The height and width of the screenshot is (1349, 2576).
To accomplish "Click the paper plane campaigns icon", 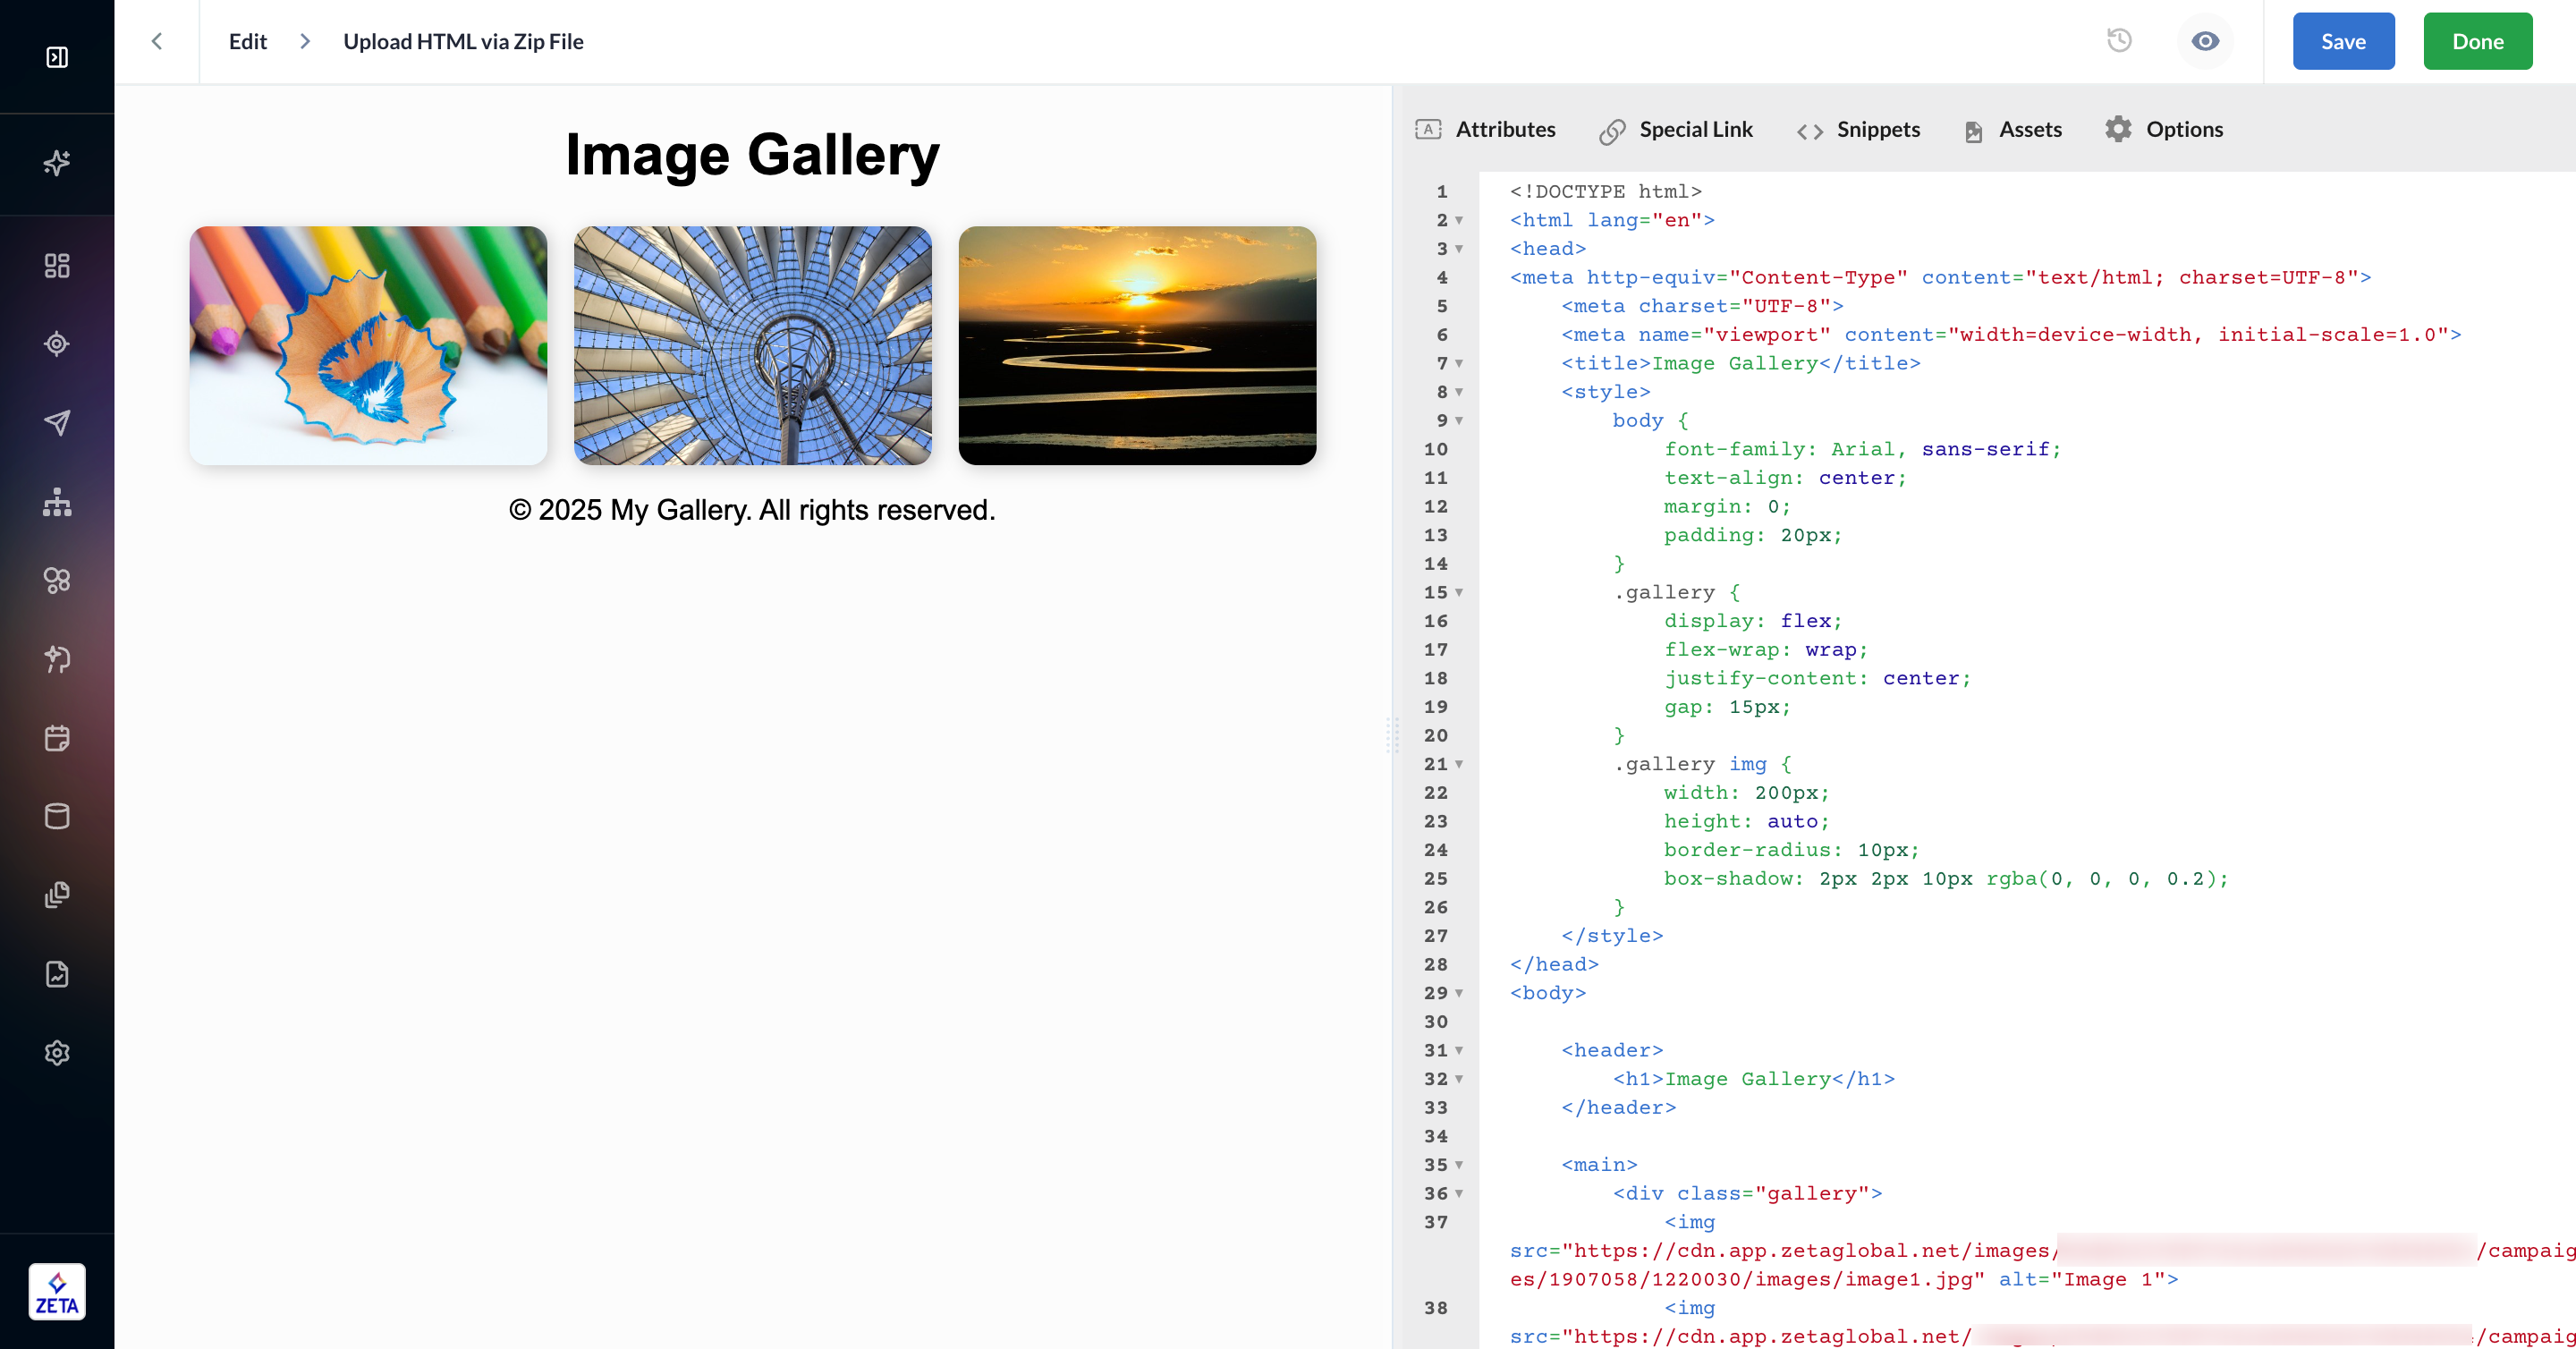I will coord(57,422).
